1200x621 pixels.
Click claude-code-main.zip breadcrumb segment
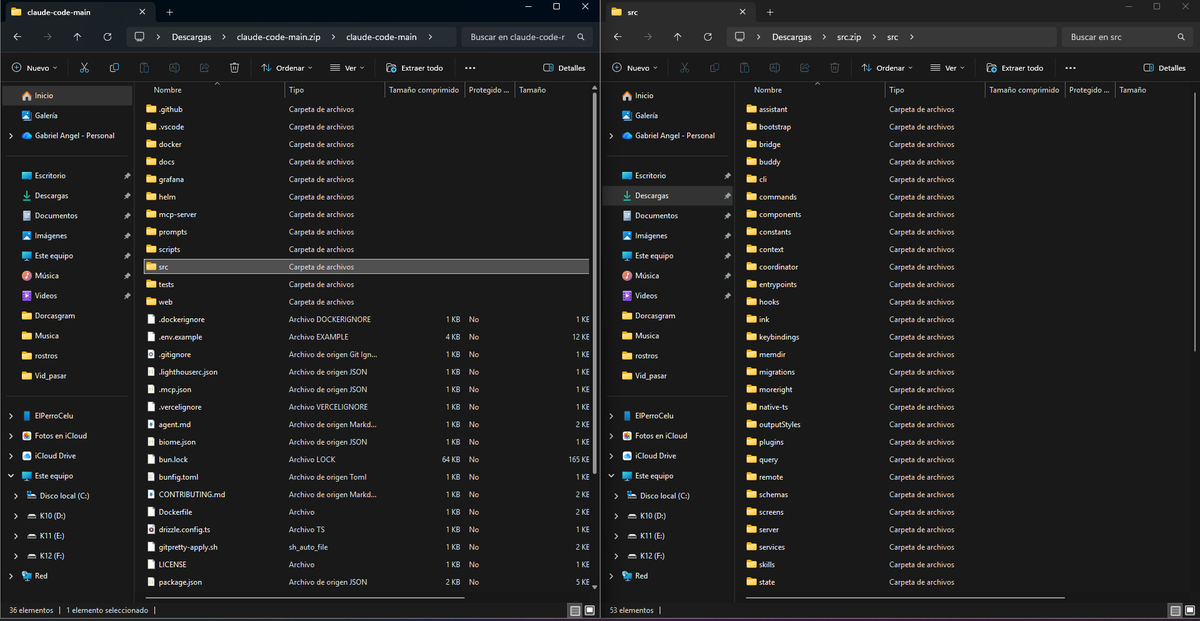281,37
